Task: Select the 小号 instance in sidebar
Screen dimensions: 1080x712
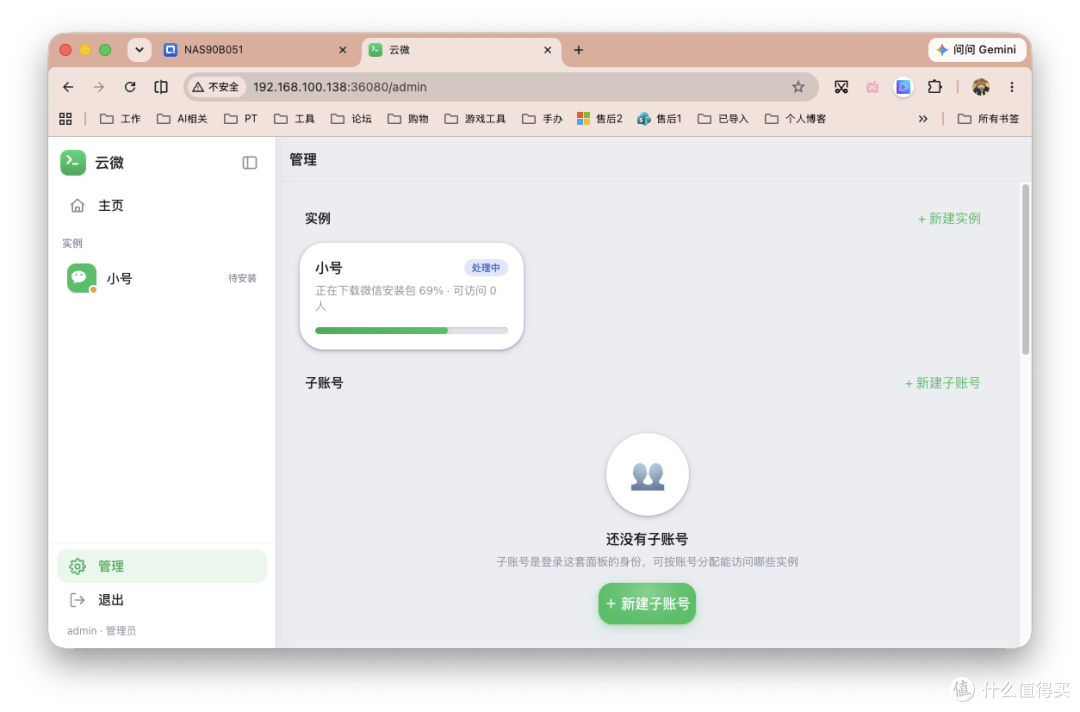Action: click(x=162, y=278)
